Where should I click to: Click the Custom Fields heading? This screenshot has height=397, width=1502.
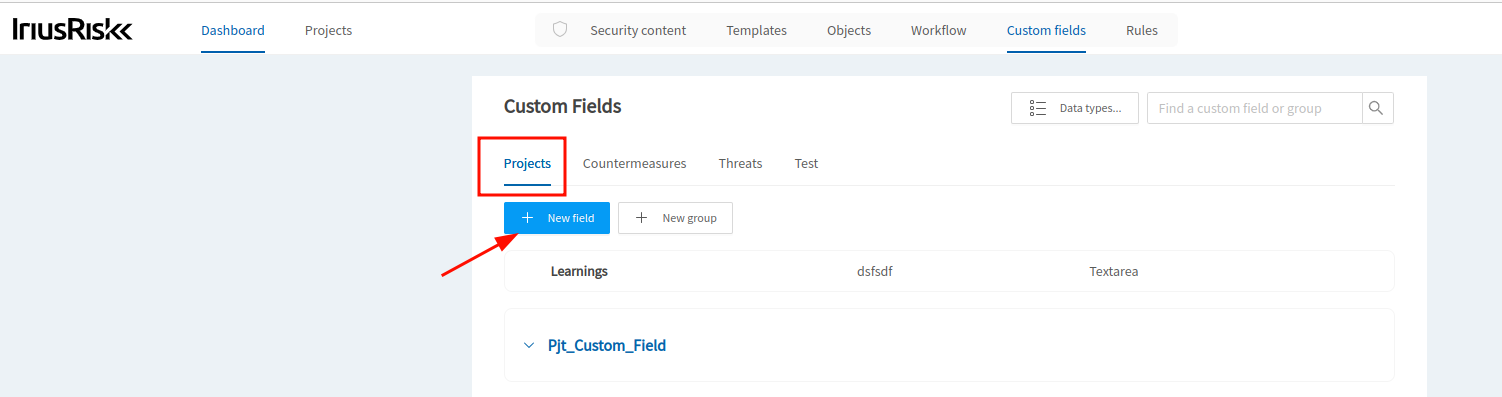point(562,106)
